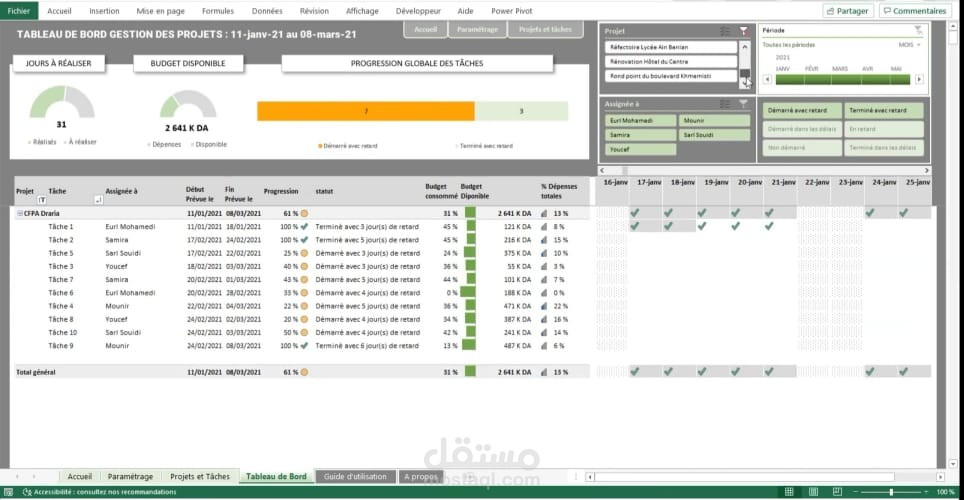The image size is (964, 500).
Task: Click the timeline right scroll arrow
Action: pos(919,79)
